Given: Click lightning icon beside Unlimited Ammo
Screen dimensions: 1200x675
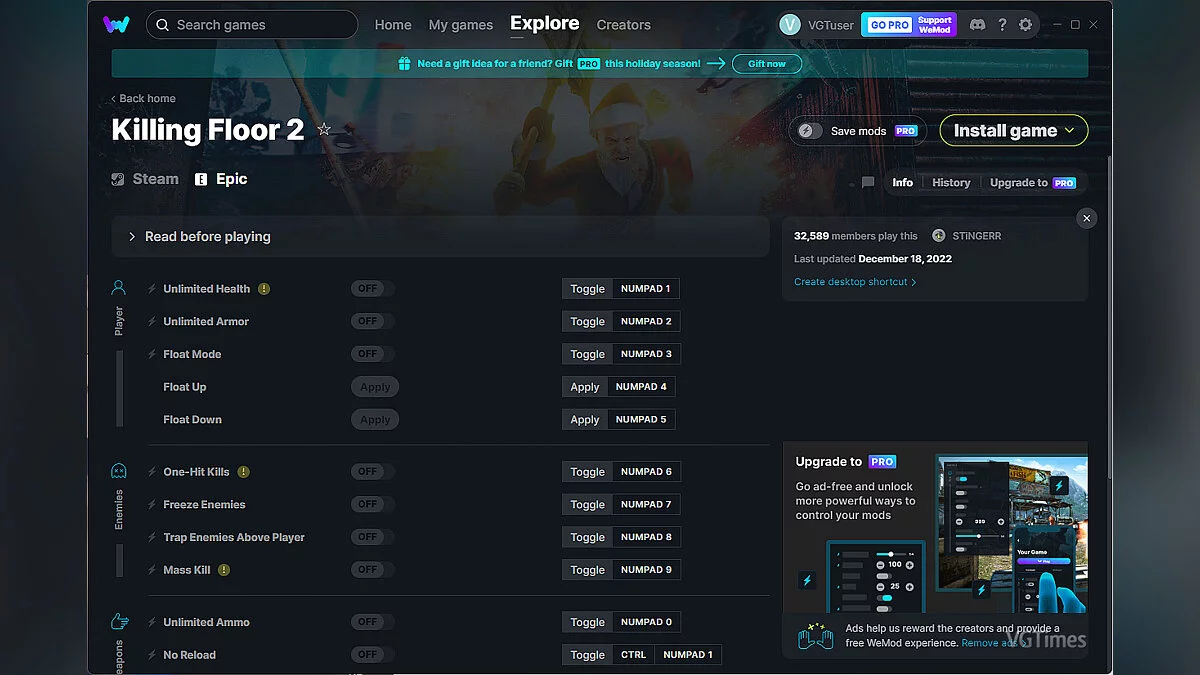Looking at the screenshot, I should tap(152, 623).
